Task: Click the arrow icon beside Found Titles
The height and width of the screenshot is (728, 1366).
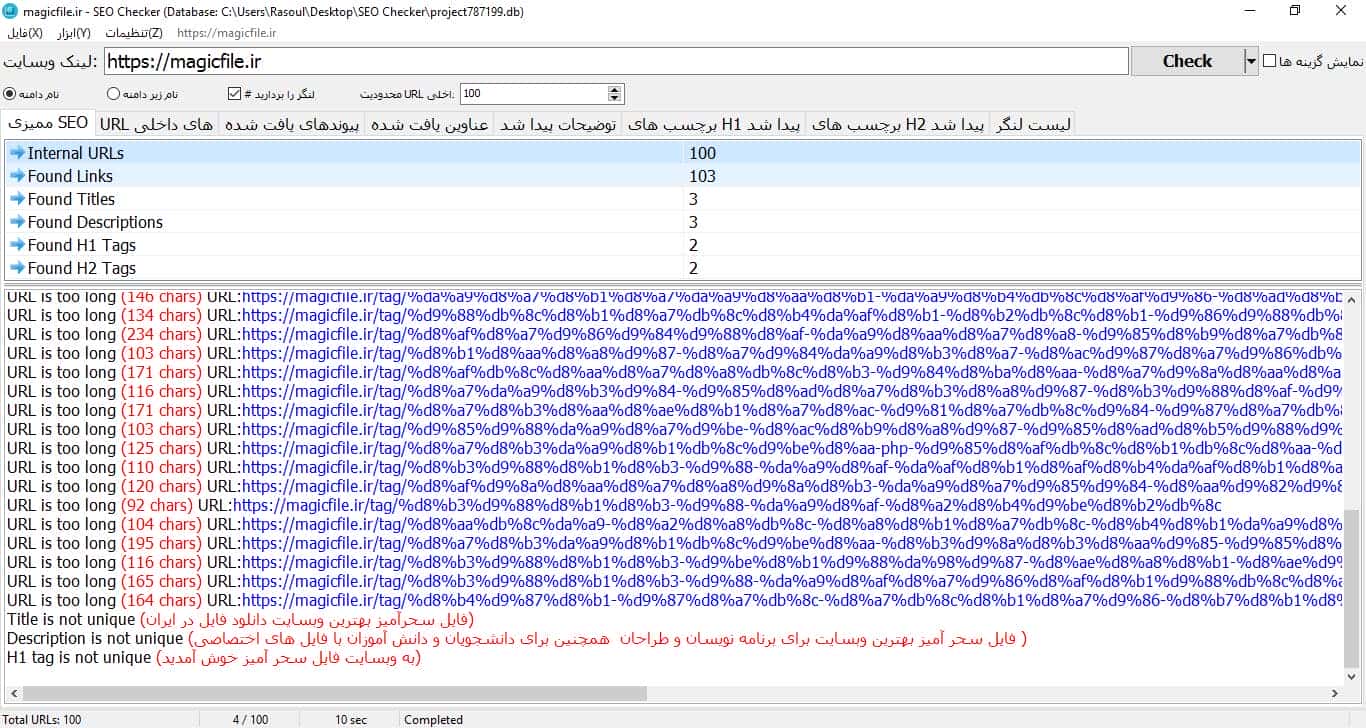Action: pos(17,199)
